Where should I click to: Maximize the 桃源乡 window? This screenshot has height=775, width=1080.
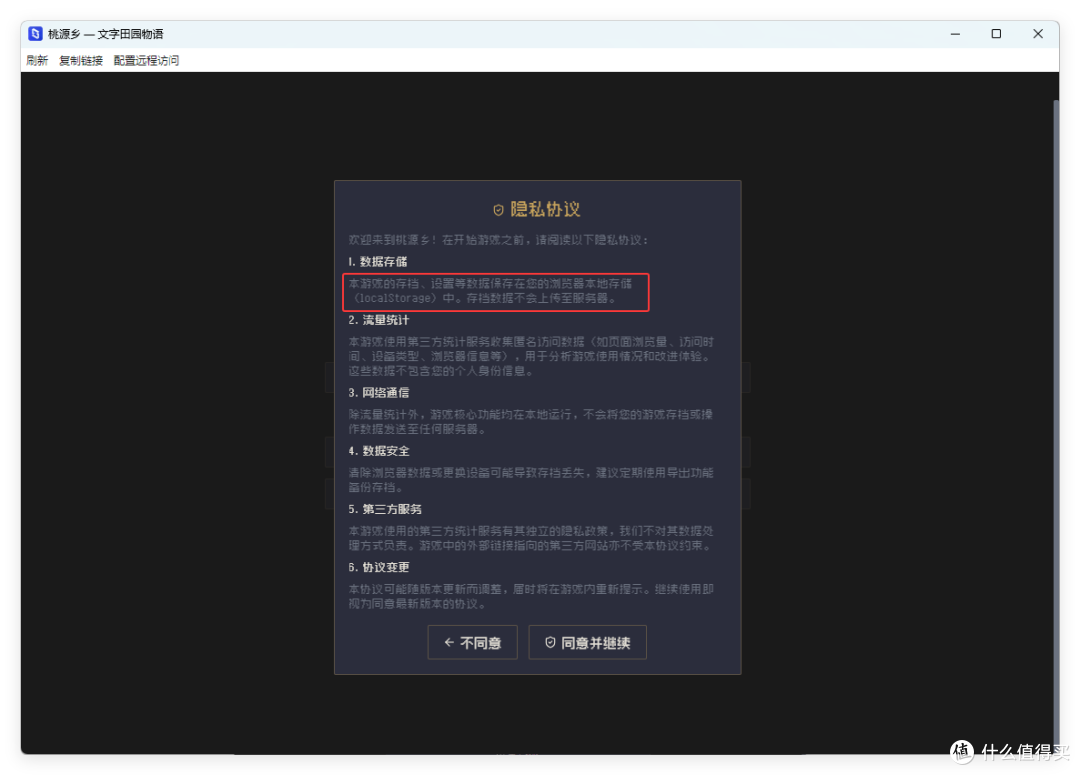[x=996, y=34]
